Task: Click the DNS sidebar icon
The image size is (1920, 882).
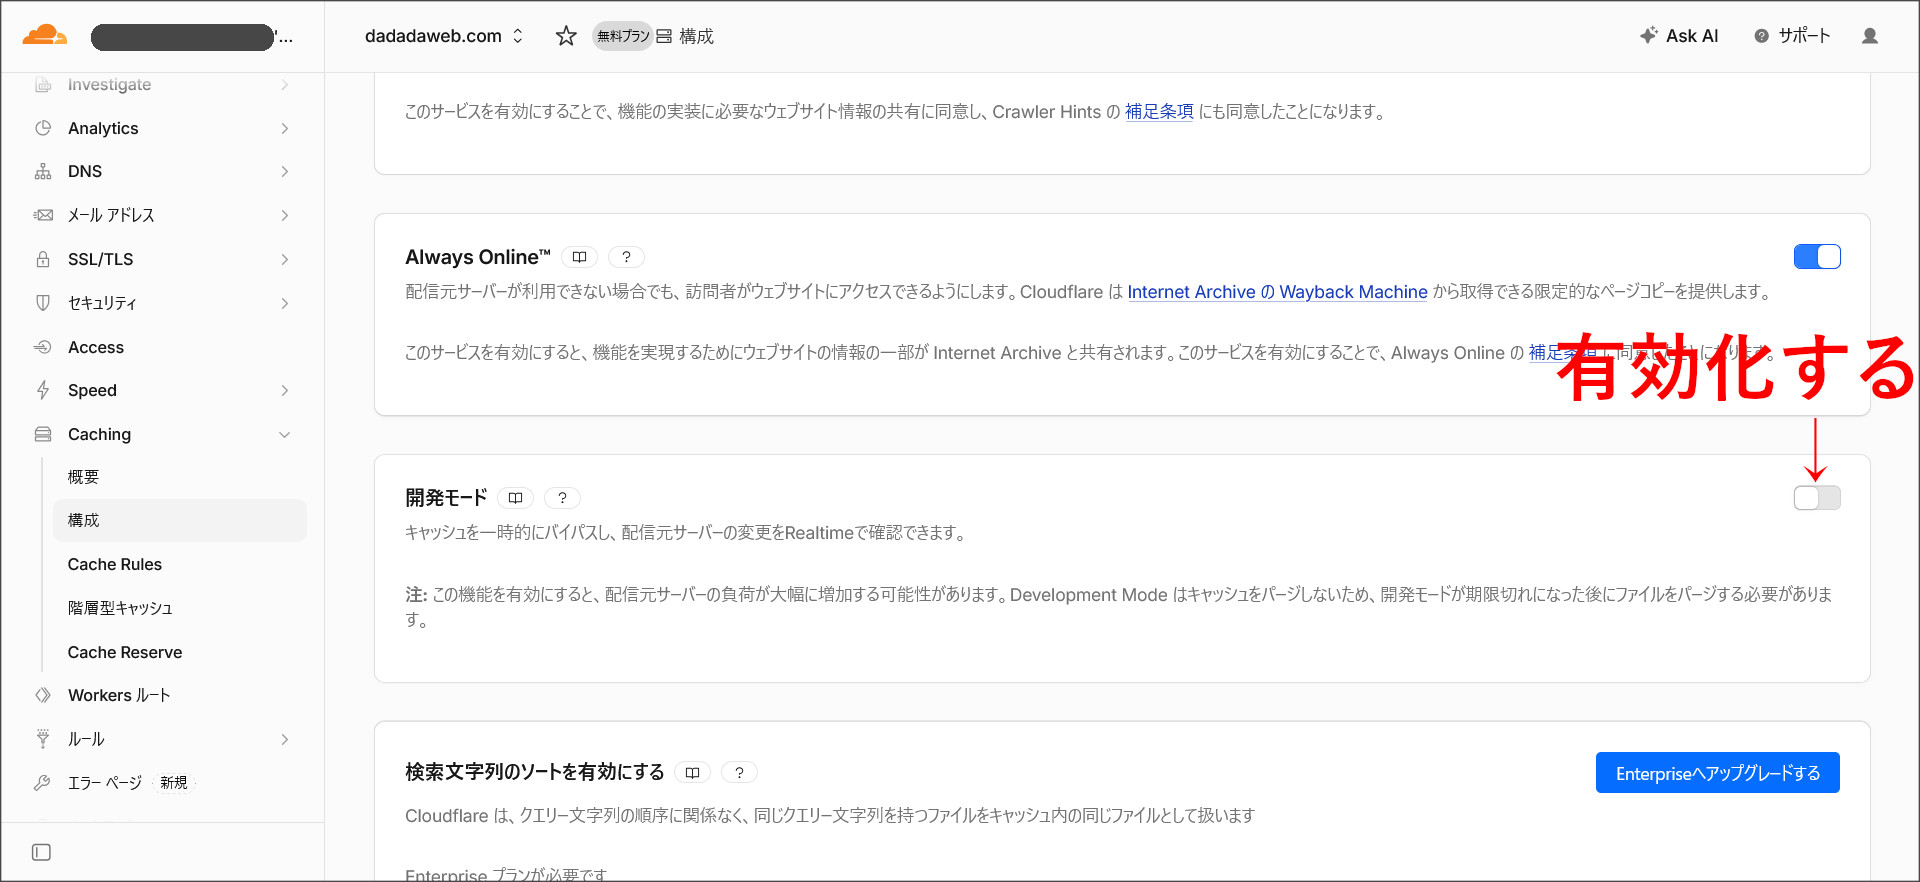Action: pyautogui.click(x=43, y=171)
